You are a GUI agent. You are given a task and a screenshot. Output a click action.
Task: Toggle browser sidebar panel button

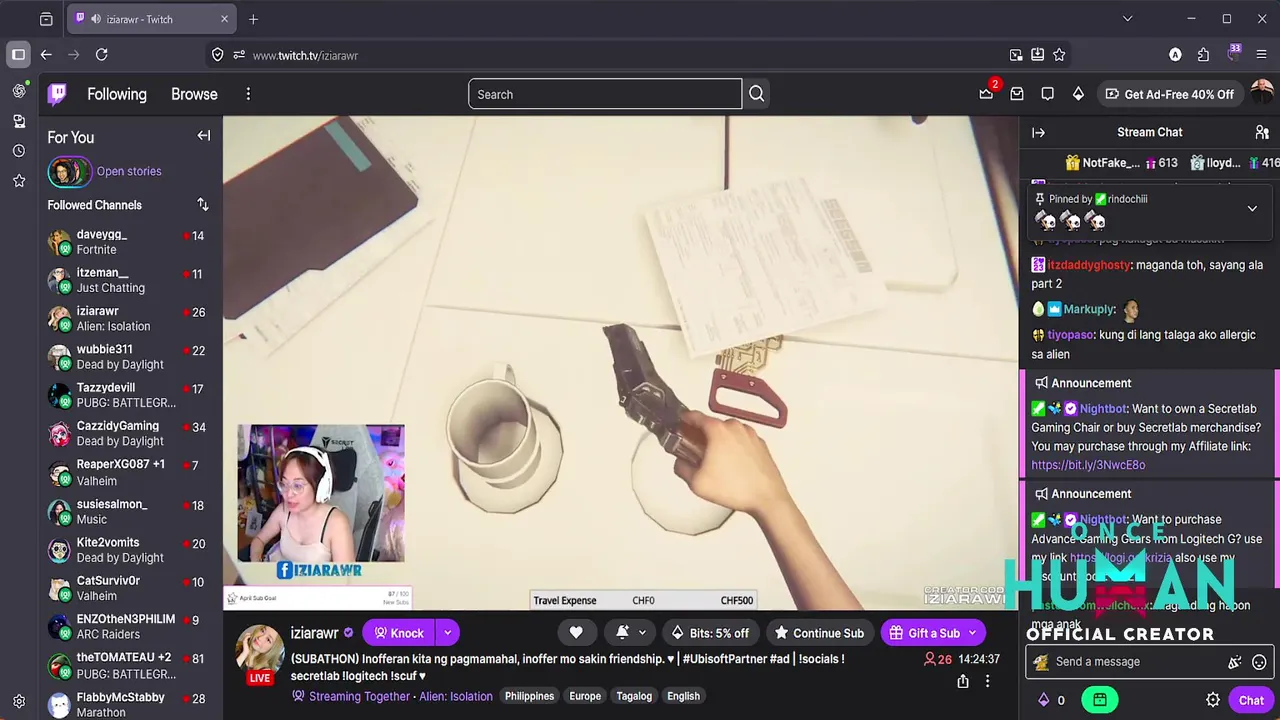[x=18, y=55]
